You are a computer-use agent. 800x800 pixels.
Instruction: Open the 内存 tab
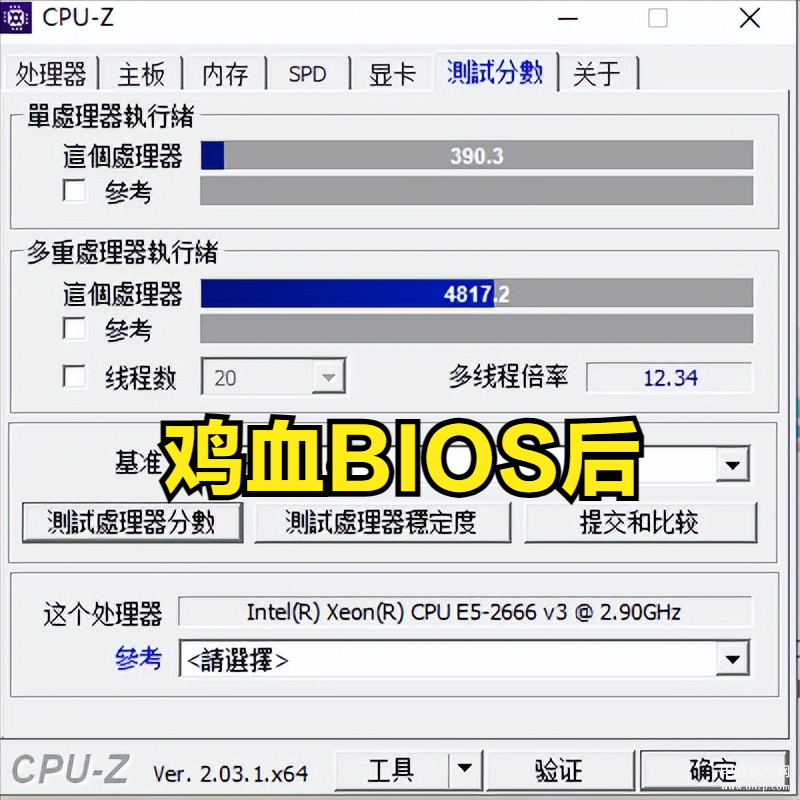[x=224, y=73]
